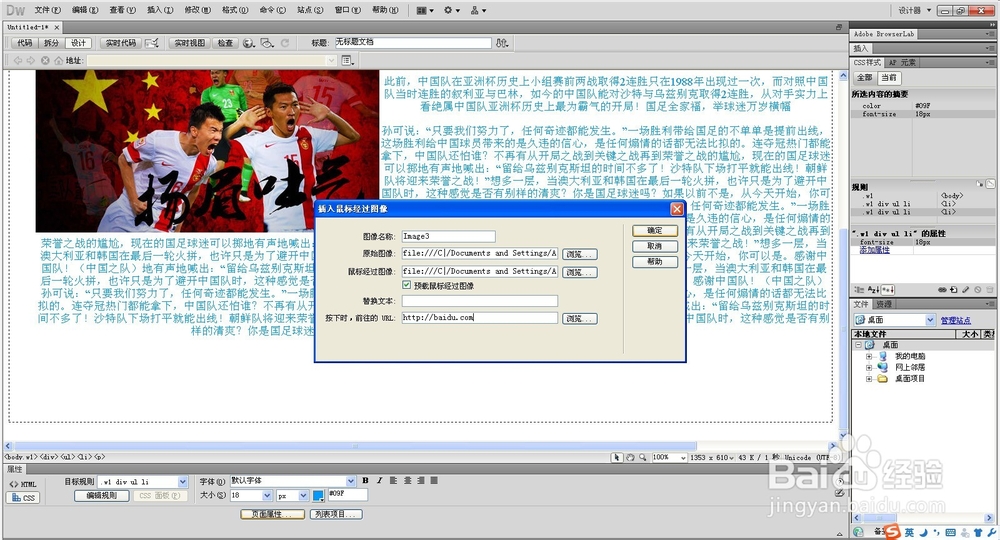Expand Network Neighborhood tree node
Viewport: 1000px width, 540px height.
869,367
